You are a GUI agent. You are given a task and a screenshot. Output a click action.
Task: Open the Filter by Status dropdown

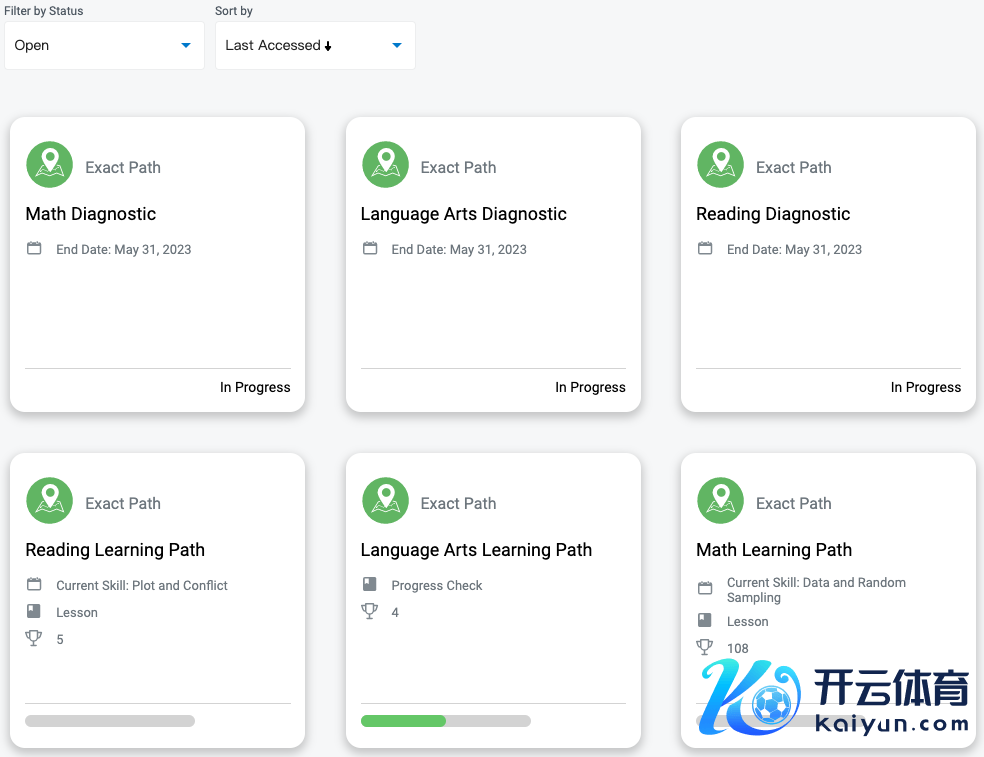click(104, 46)
